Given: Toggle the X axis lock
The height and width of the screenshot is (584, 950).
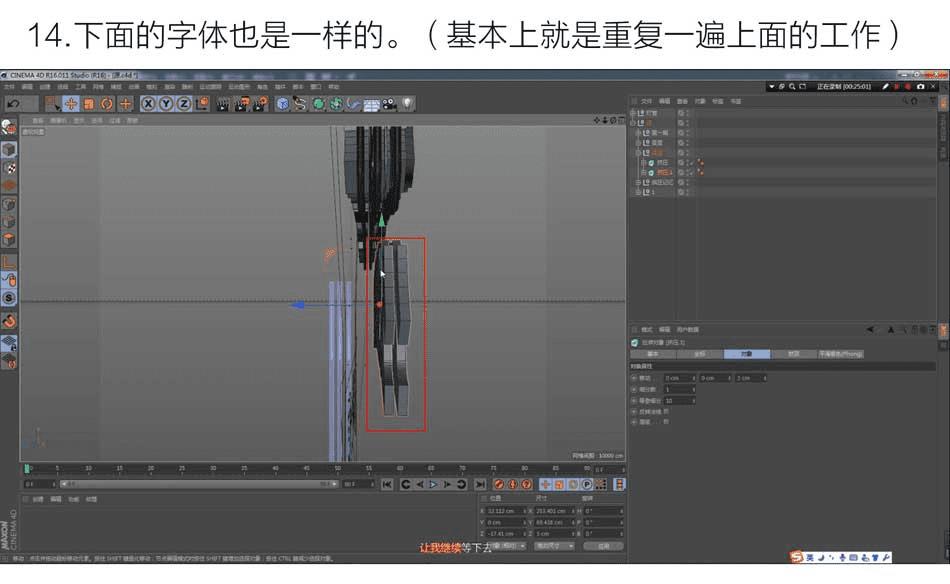Looking at the screenshot, I should click(x=149, y=104).
